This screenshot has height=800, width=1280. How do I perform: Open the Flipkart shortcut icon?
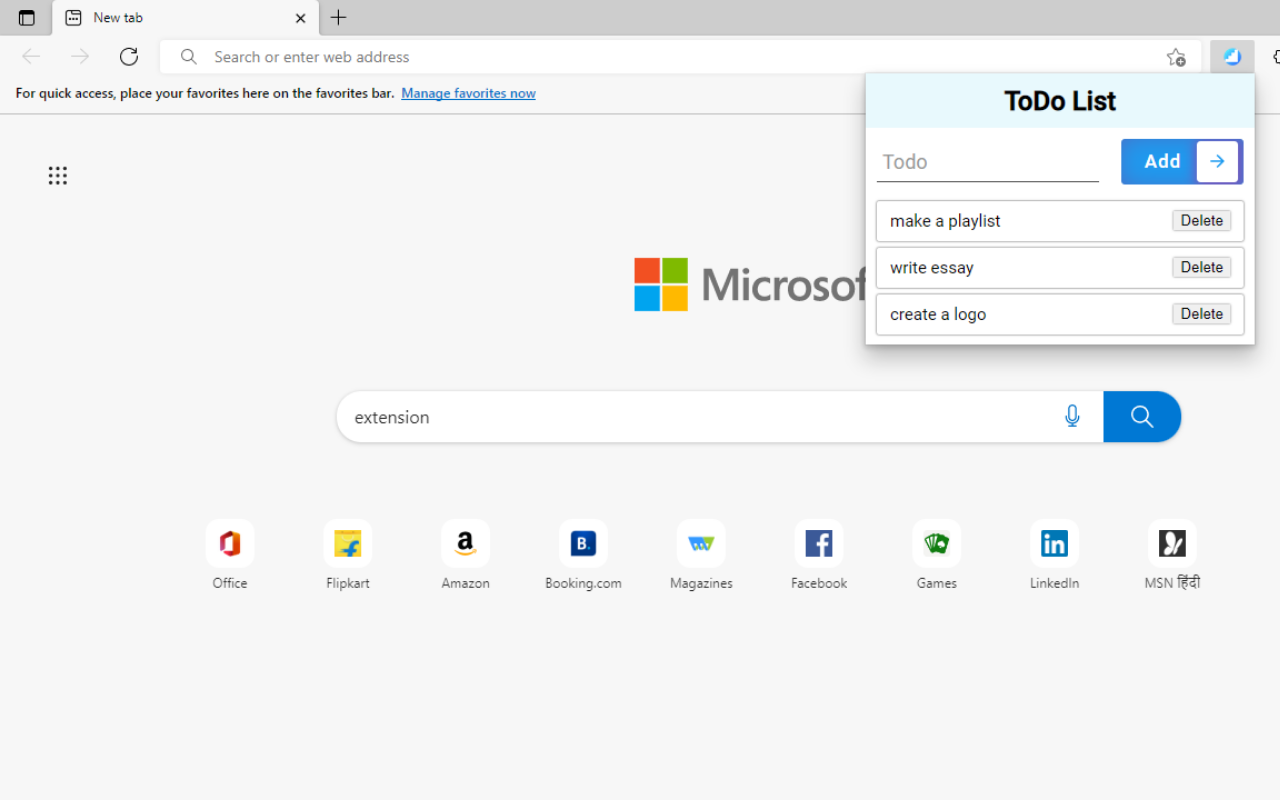348,544
